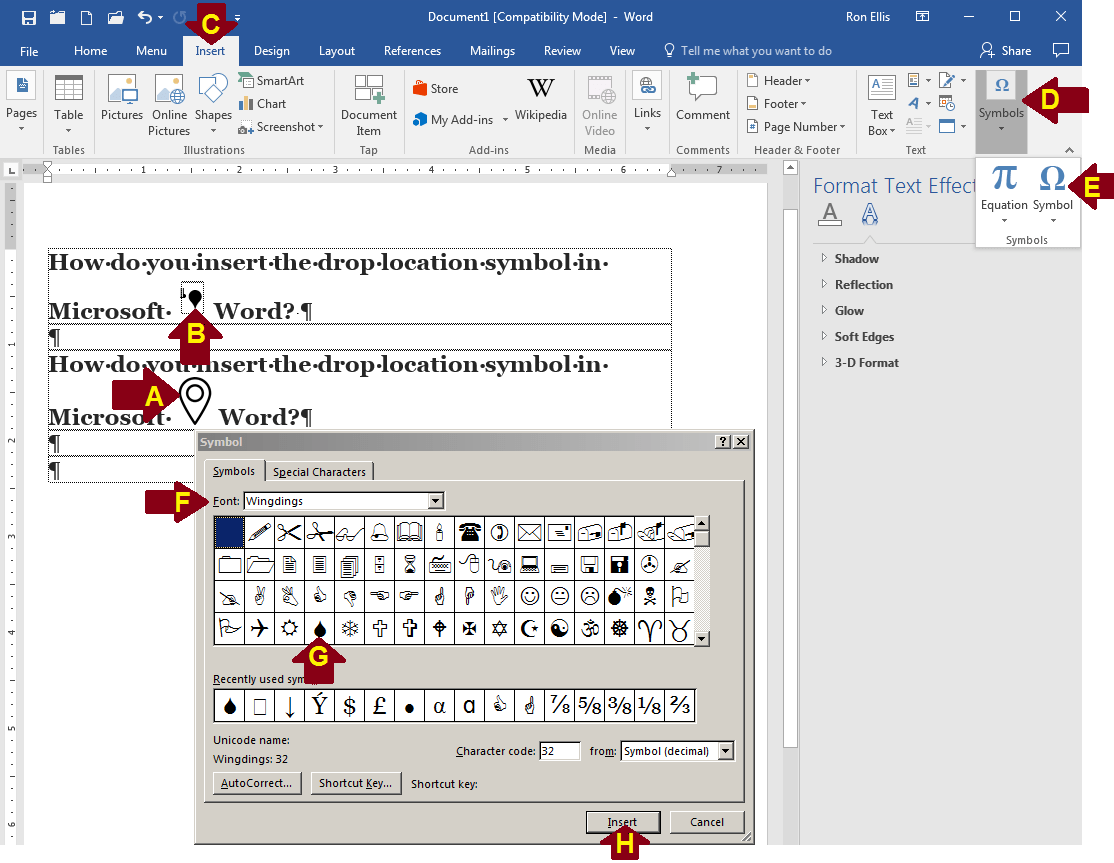Open the Page Number dropdown
The width and height of the screenshot is (1114, 863).
click(796, 126)
